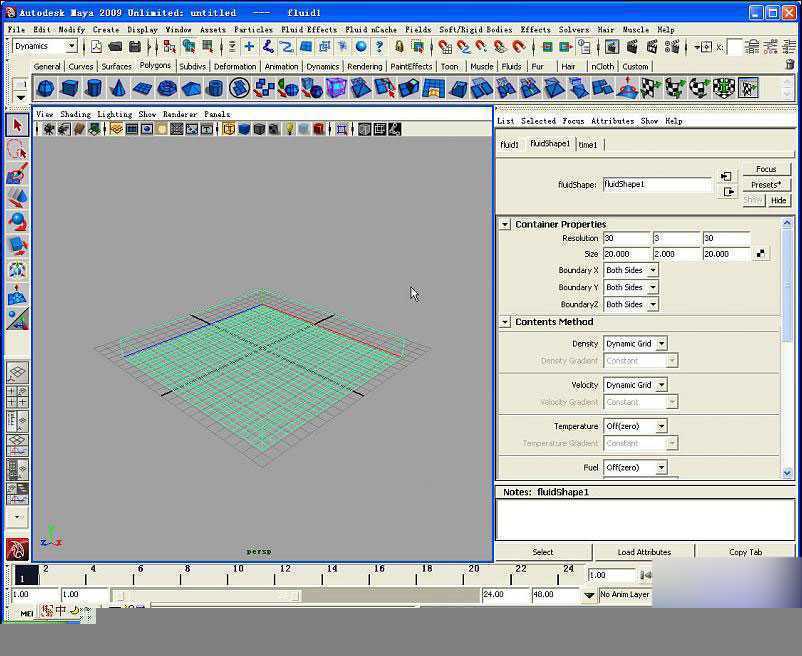The image size is (802, 656).
Task: Click the Save Scene icon
Action: 135,47
